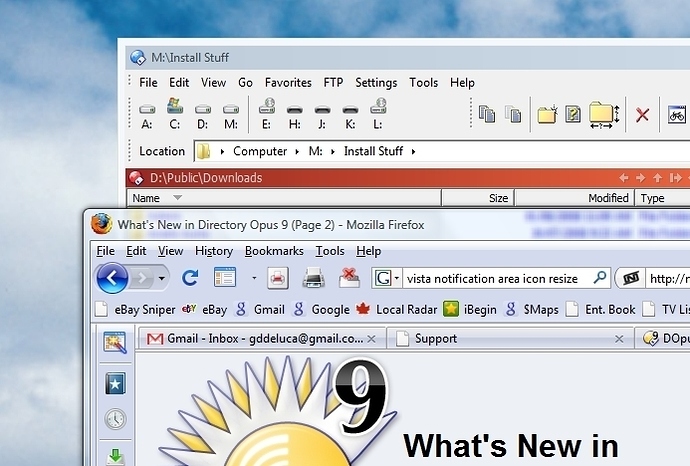
Task: Open the back/forward history dropdown arrow
Action: coord(161,278)
